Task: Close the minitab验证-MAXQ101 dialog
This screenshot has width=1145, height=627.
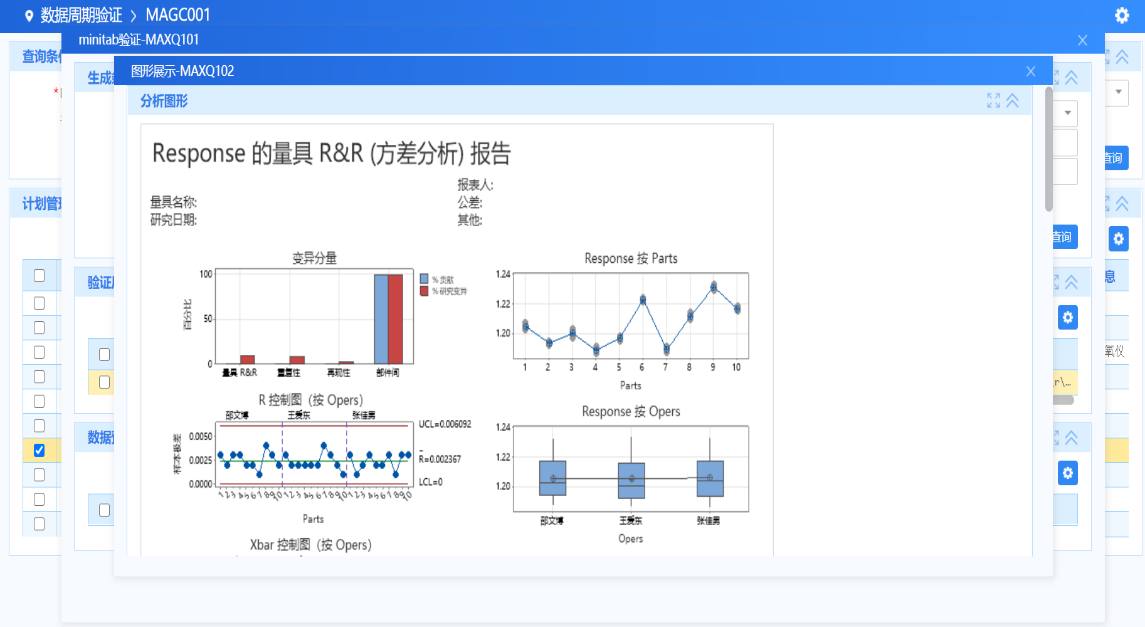Action: [1082, 40]
